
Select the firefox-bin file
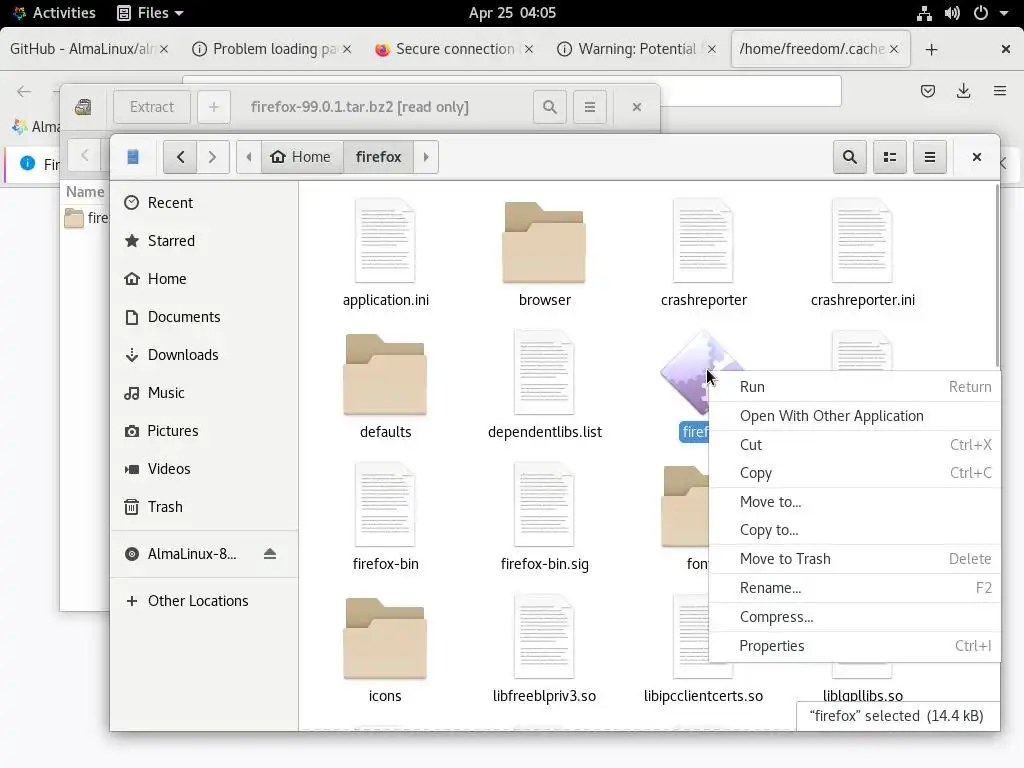[385, 517]
